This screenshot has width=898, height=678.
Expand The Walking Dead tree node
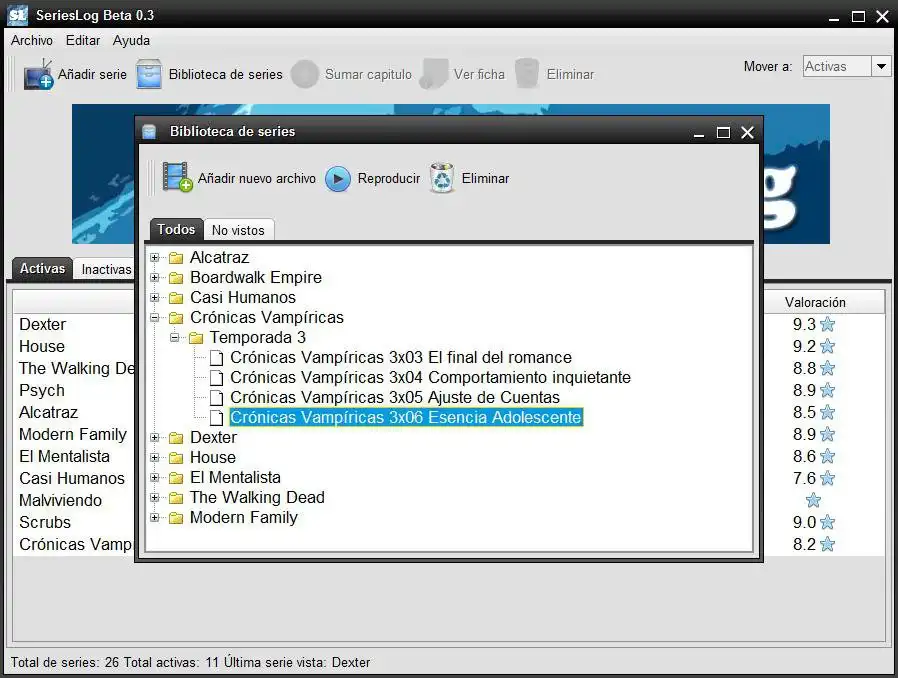(x=155, y=498)
